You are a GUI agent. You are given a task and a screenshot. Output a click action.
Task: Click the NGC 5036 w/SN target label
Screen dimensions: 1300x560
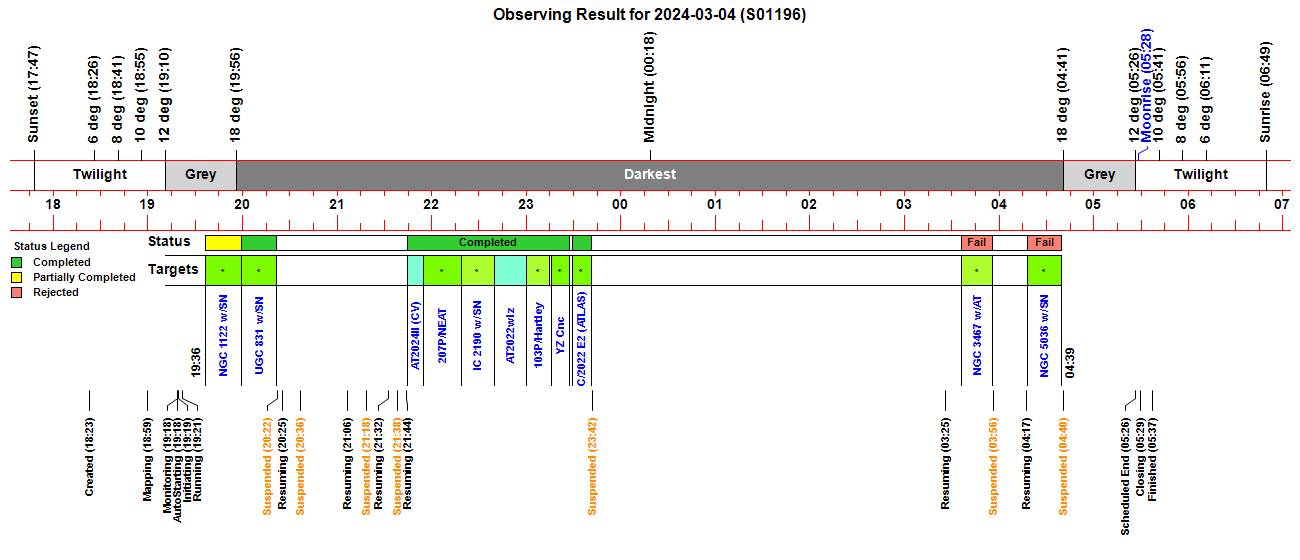(1044, 335)
